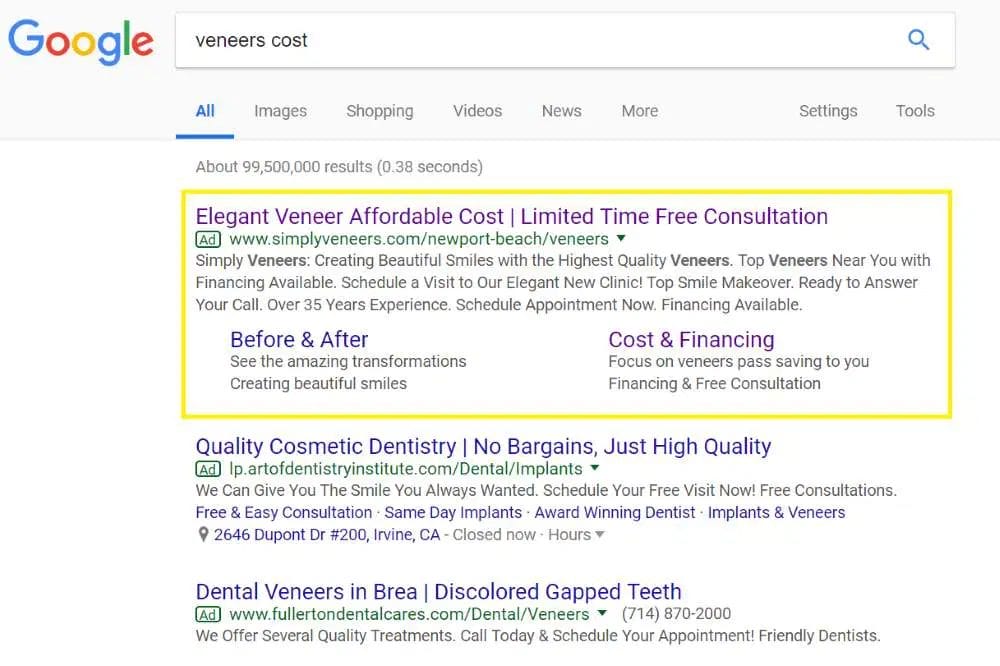Open the Settings menu

point(828,111)
